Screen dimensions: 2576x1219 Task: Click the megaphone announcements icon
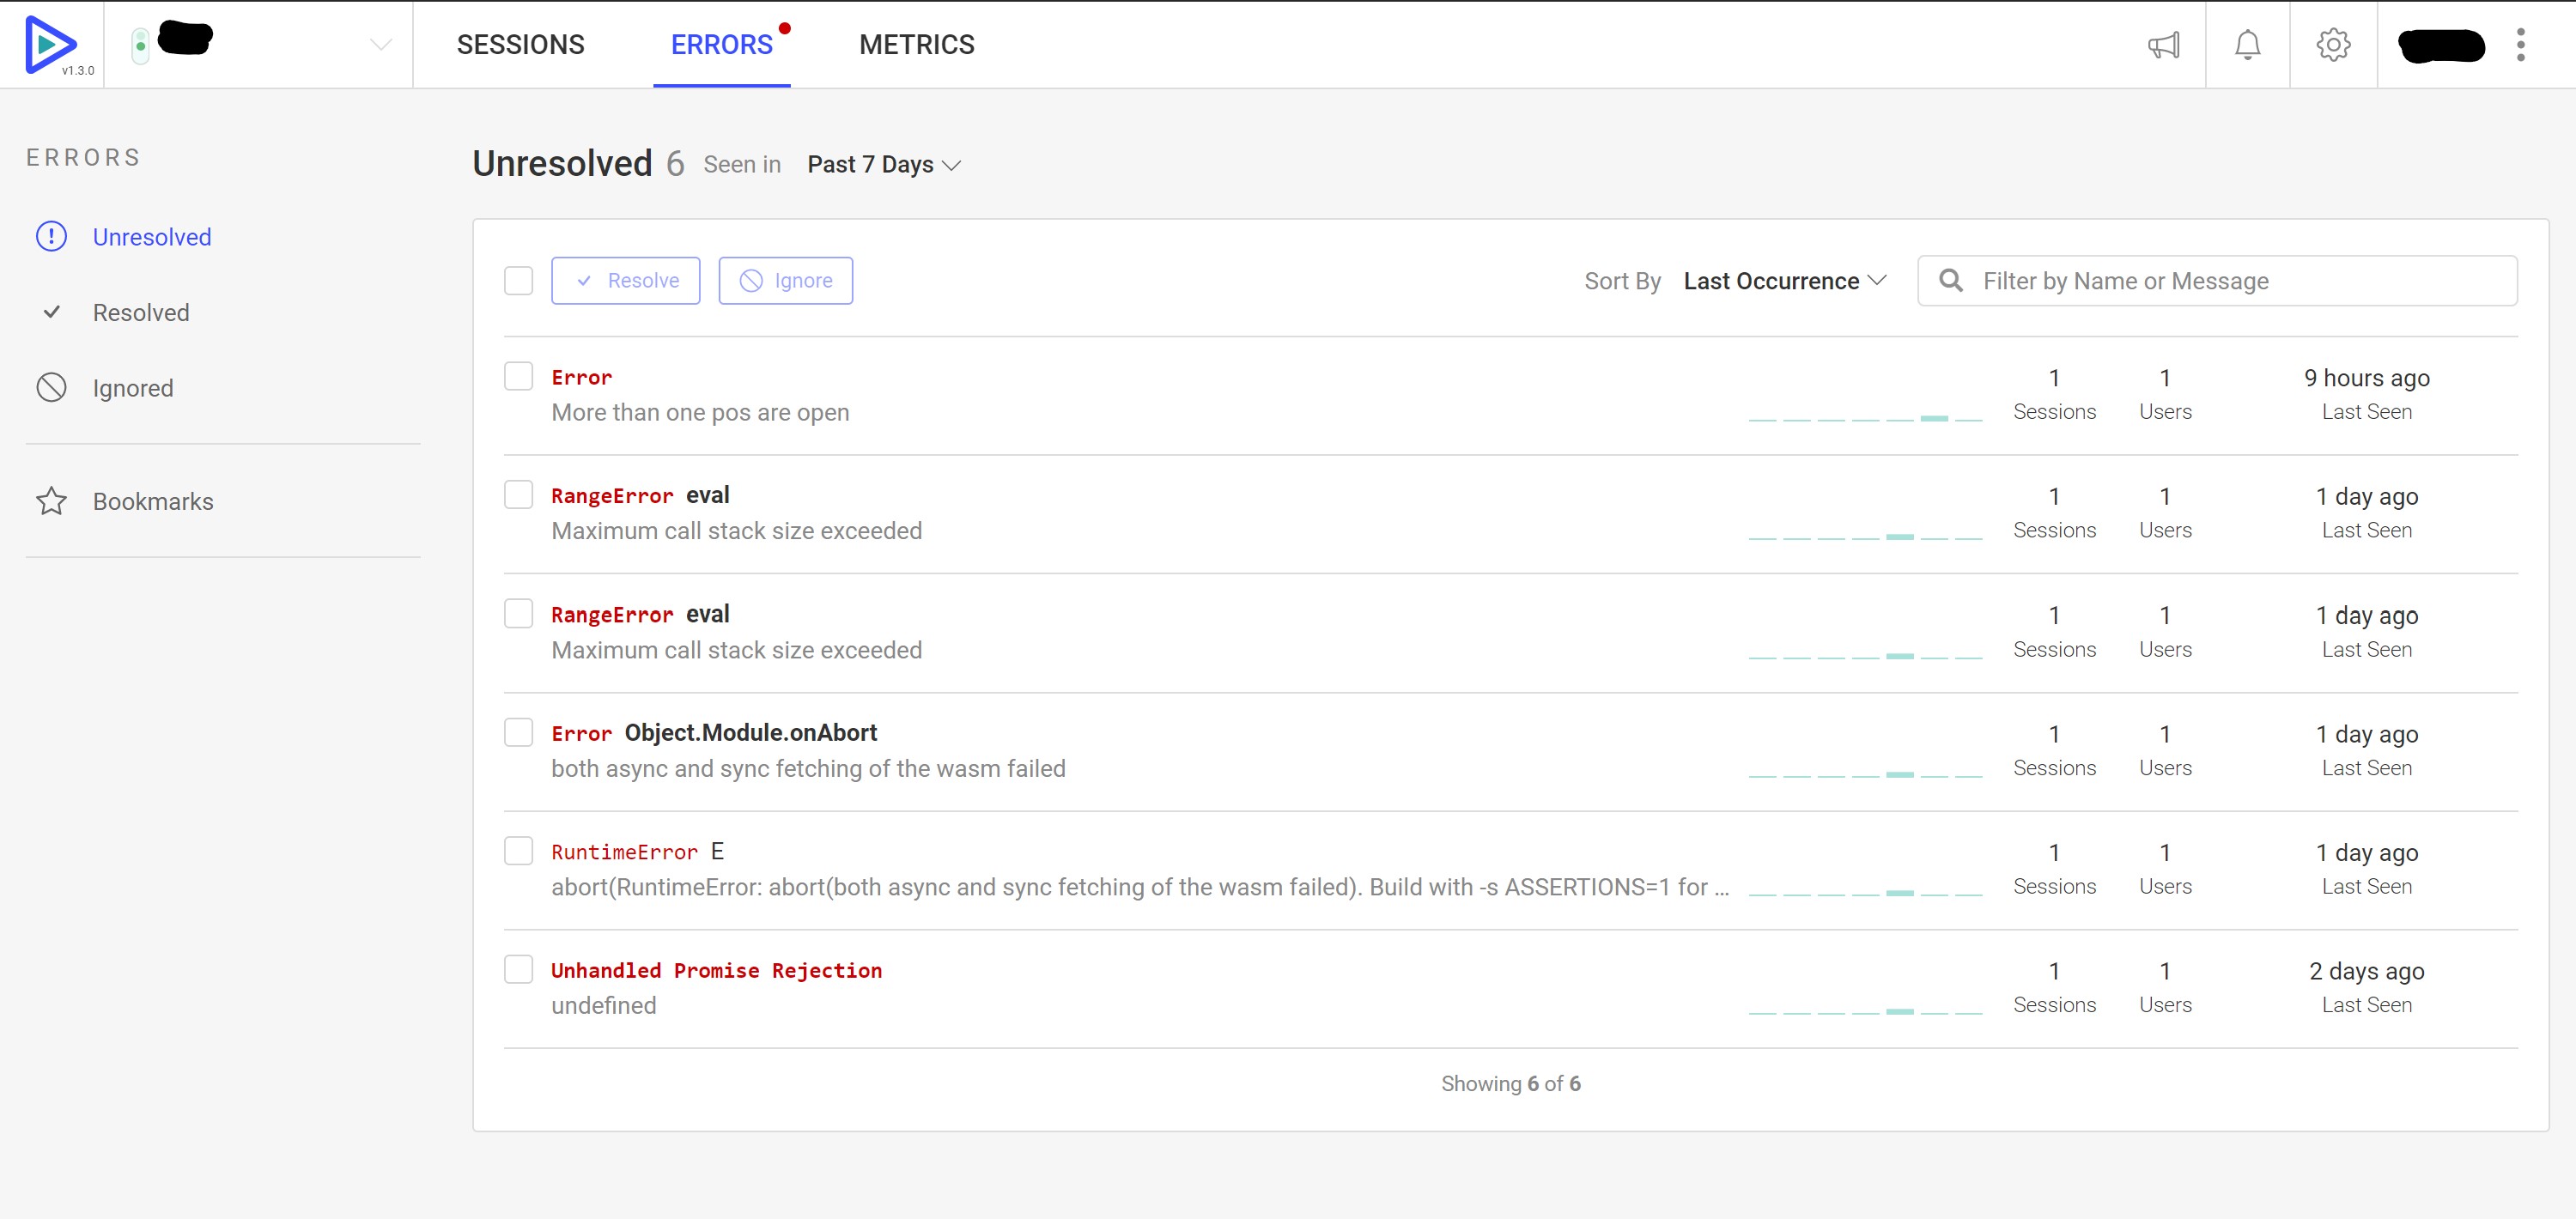click(2163, 45)
